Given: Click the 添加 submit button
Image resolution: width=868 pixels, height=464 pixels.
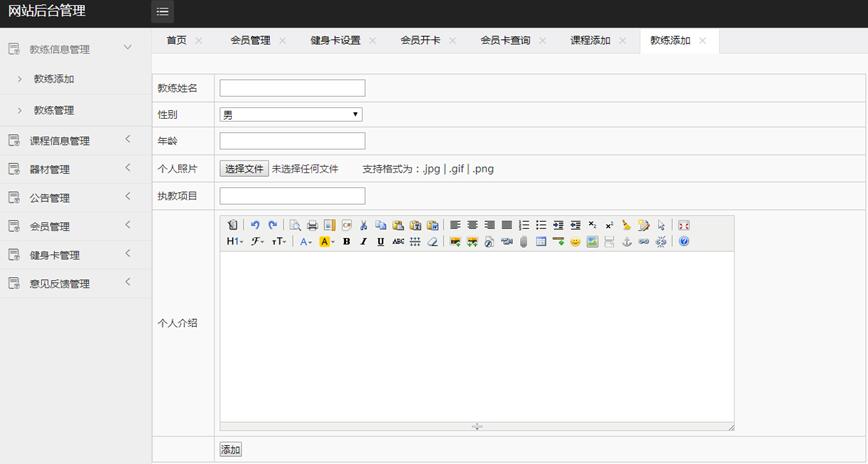Looking at the screenshot, I should (231, 450).
